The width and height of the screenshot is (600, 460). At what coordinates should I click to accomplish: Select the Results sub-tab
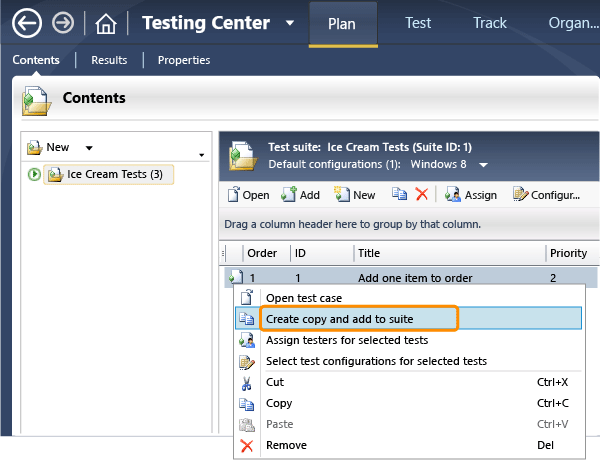click(x=109, y=60)
